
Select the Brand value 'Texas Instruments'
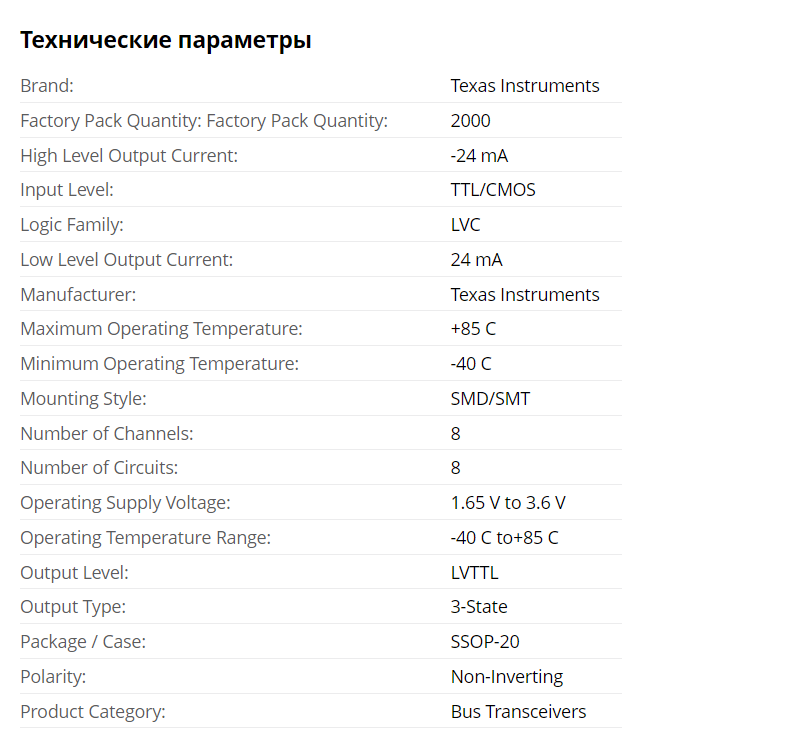tap(525, 86)
